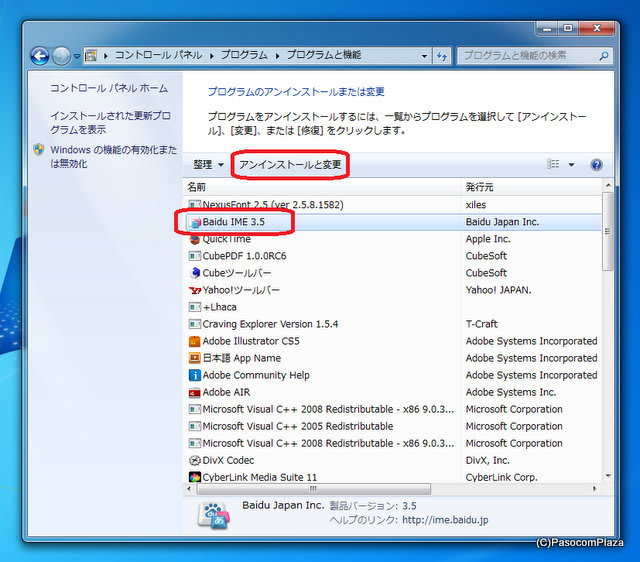This screenshot has width=640, height=562.
Task: Select Microsoft Visual C++ 2005 Redistributable text
Action: pos(298,426)
